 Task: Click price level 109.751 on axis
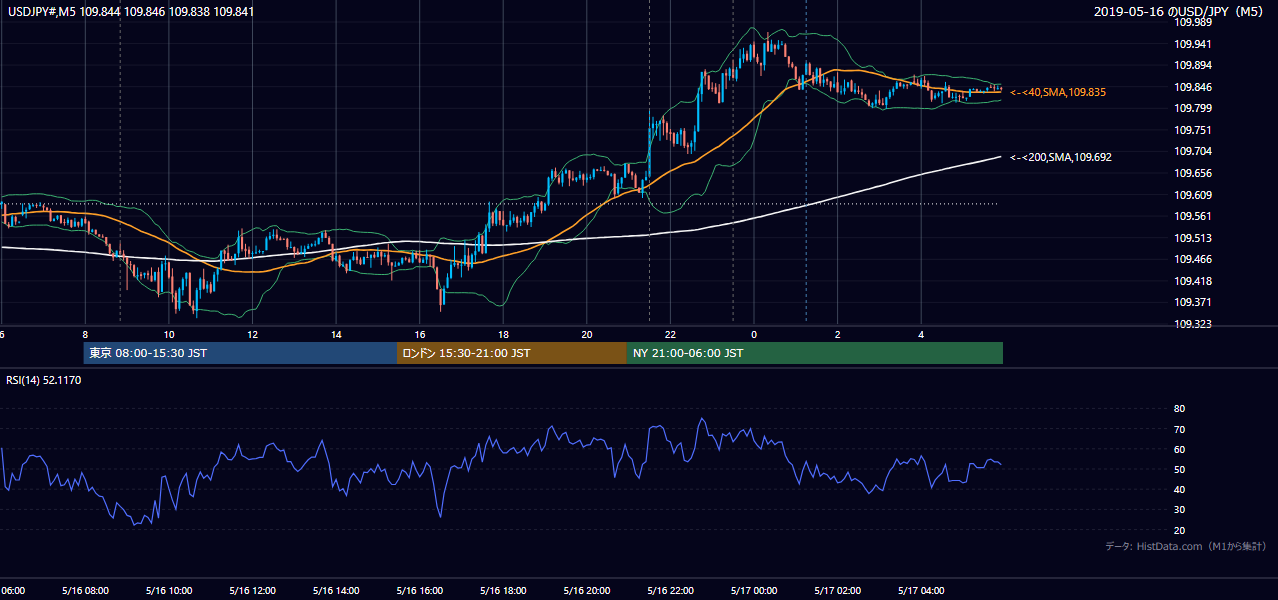(x=1192, y=130)
